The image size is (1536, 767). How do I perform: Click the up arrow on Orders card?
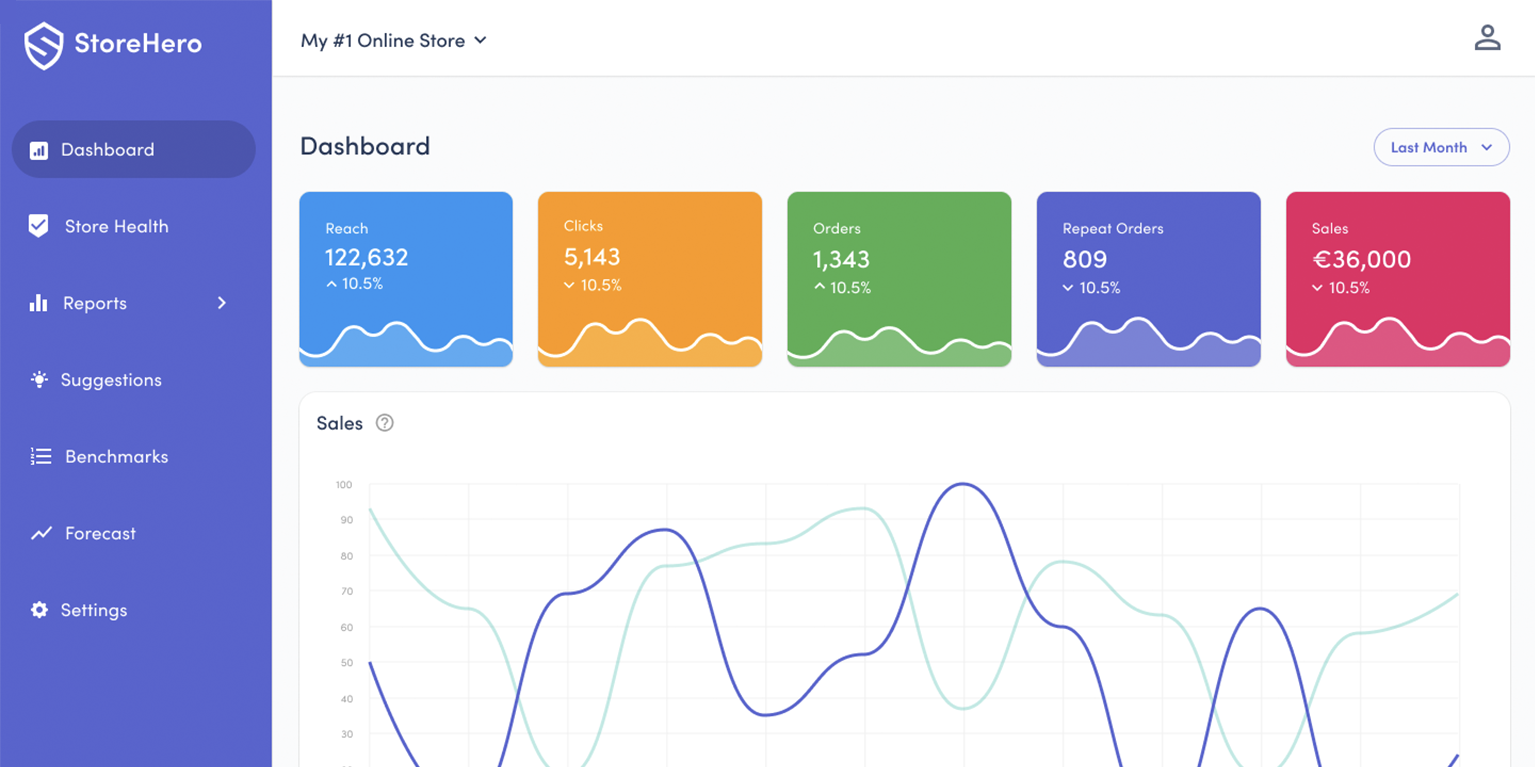819,287
